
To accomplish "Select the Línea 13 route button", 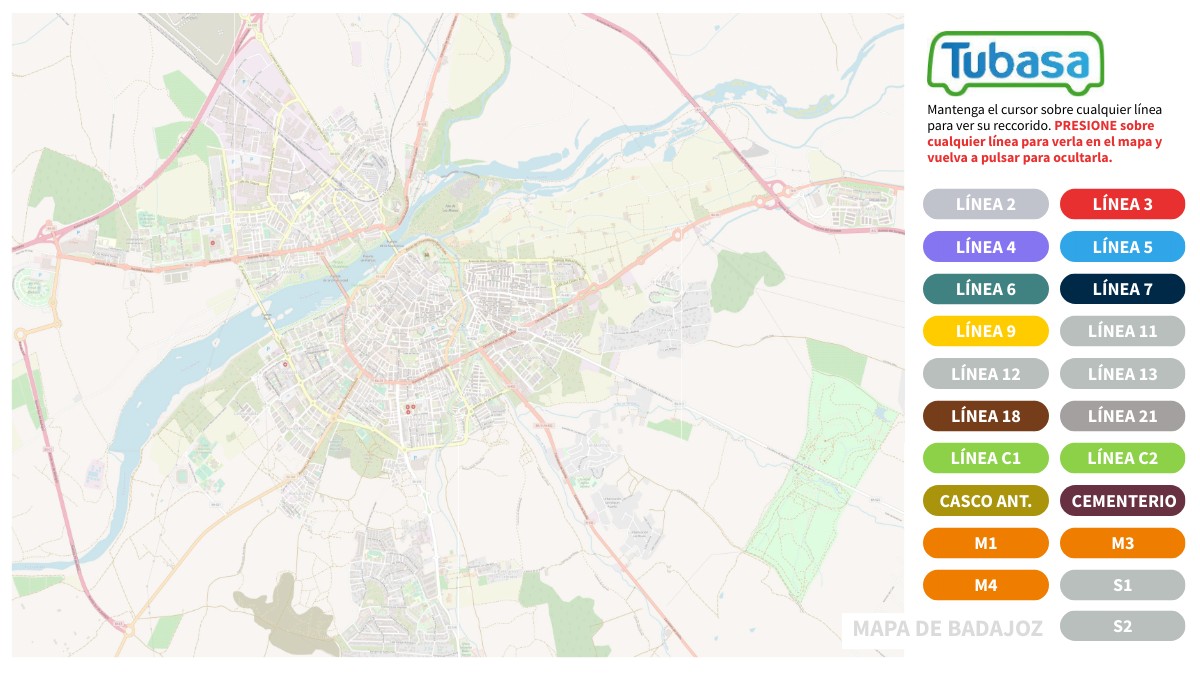I will [1122, 374].
